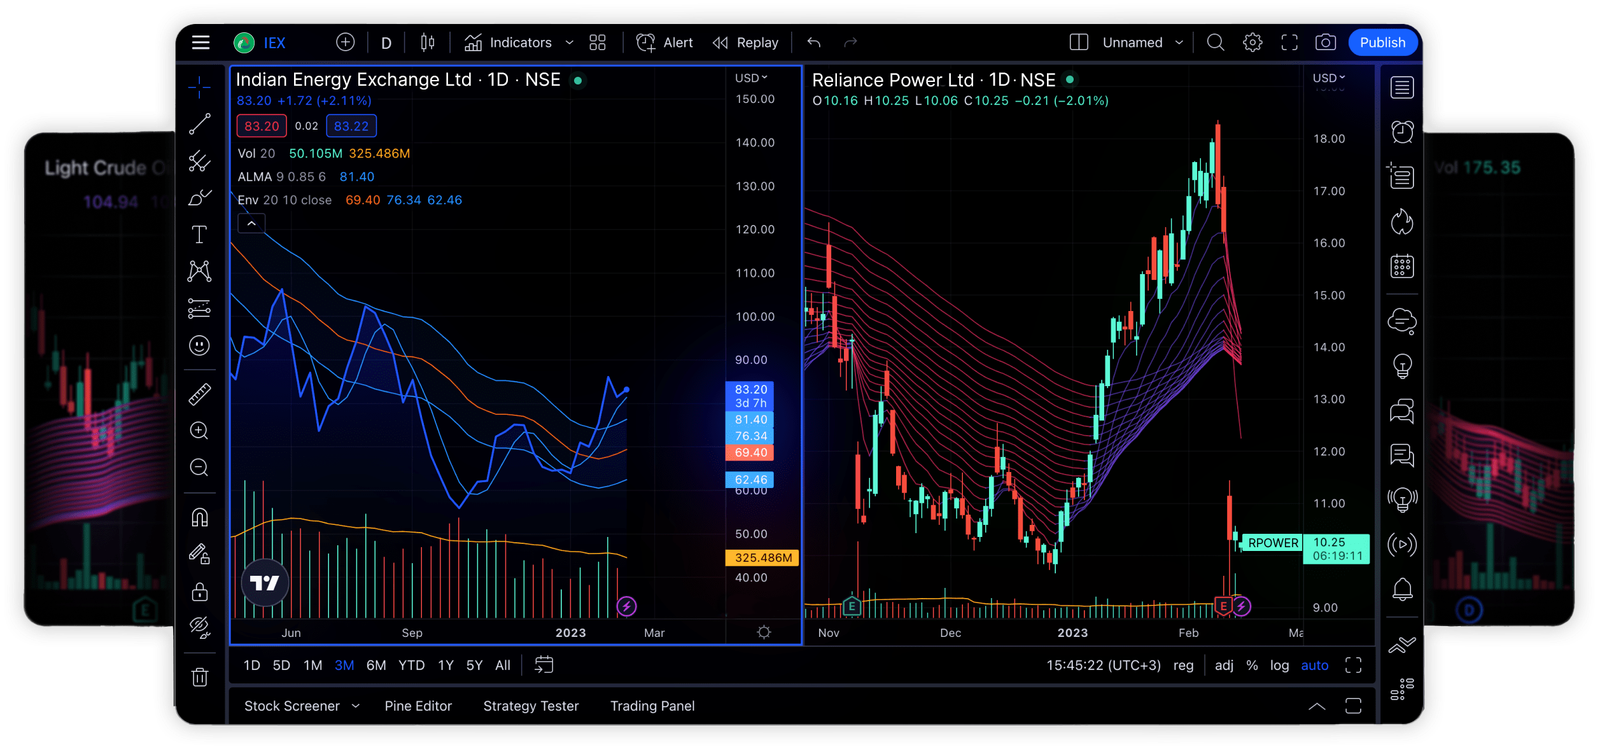The height and width of the screenshot is (750, 1600).
Task: Open the Stock Screener dropdown arrow
Action: [355, 706]
